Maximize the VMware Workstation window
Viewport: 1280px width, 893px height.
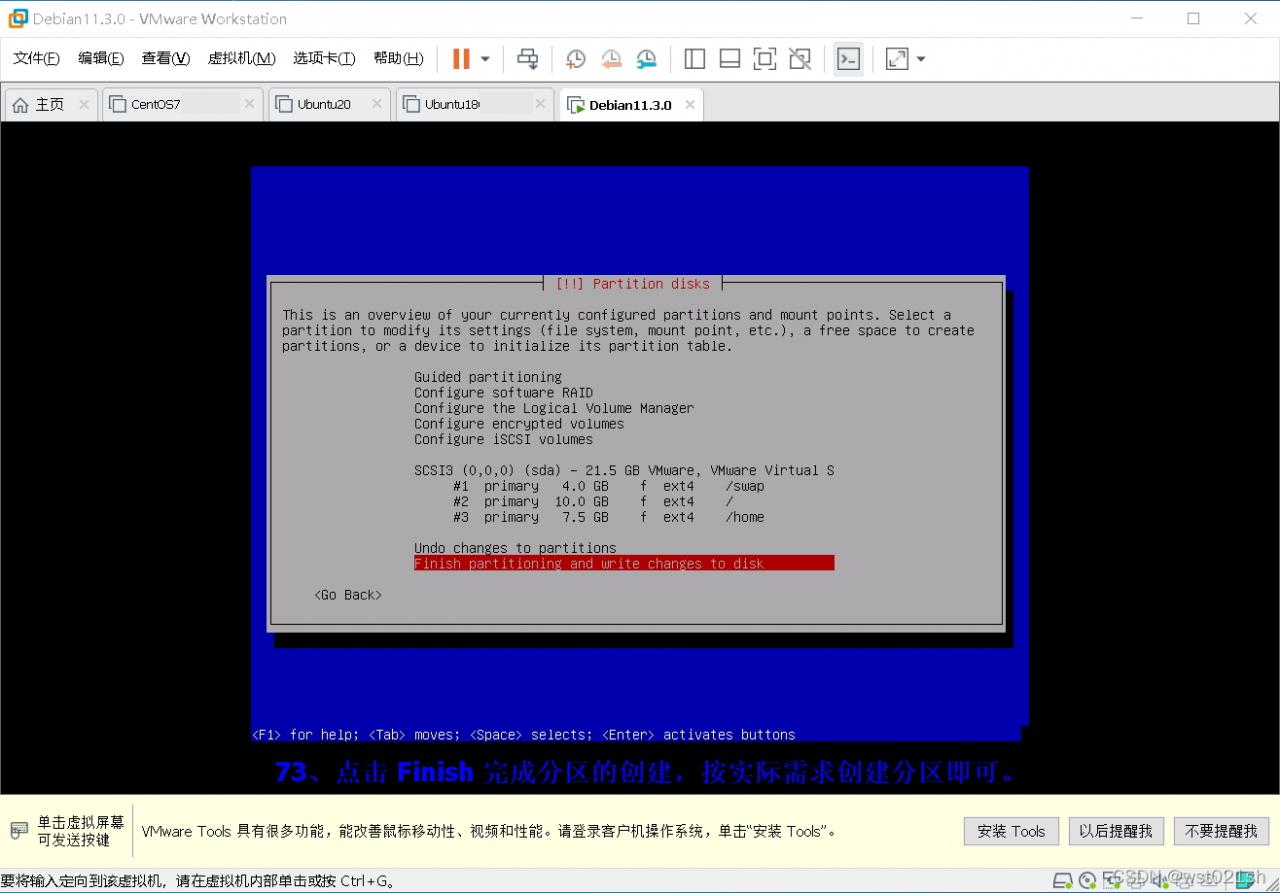pos(1193,18)
